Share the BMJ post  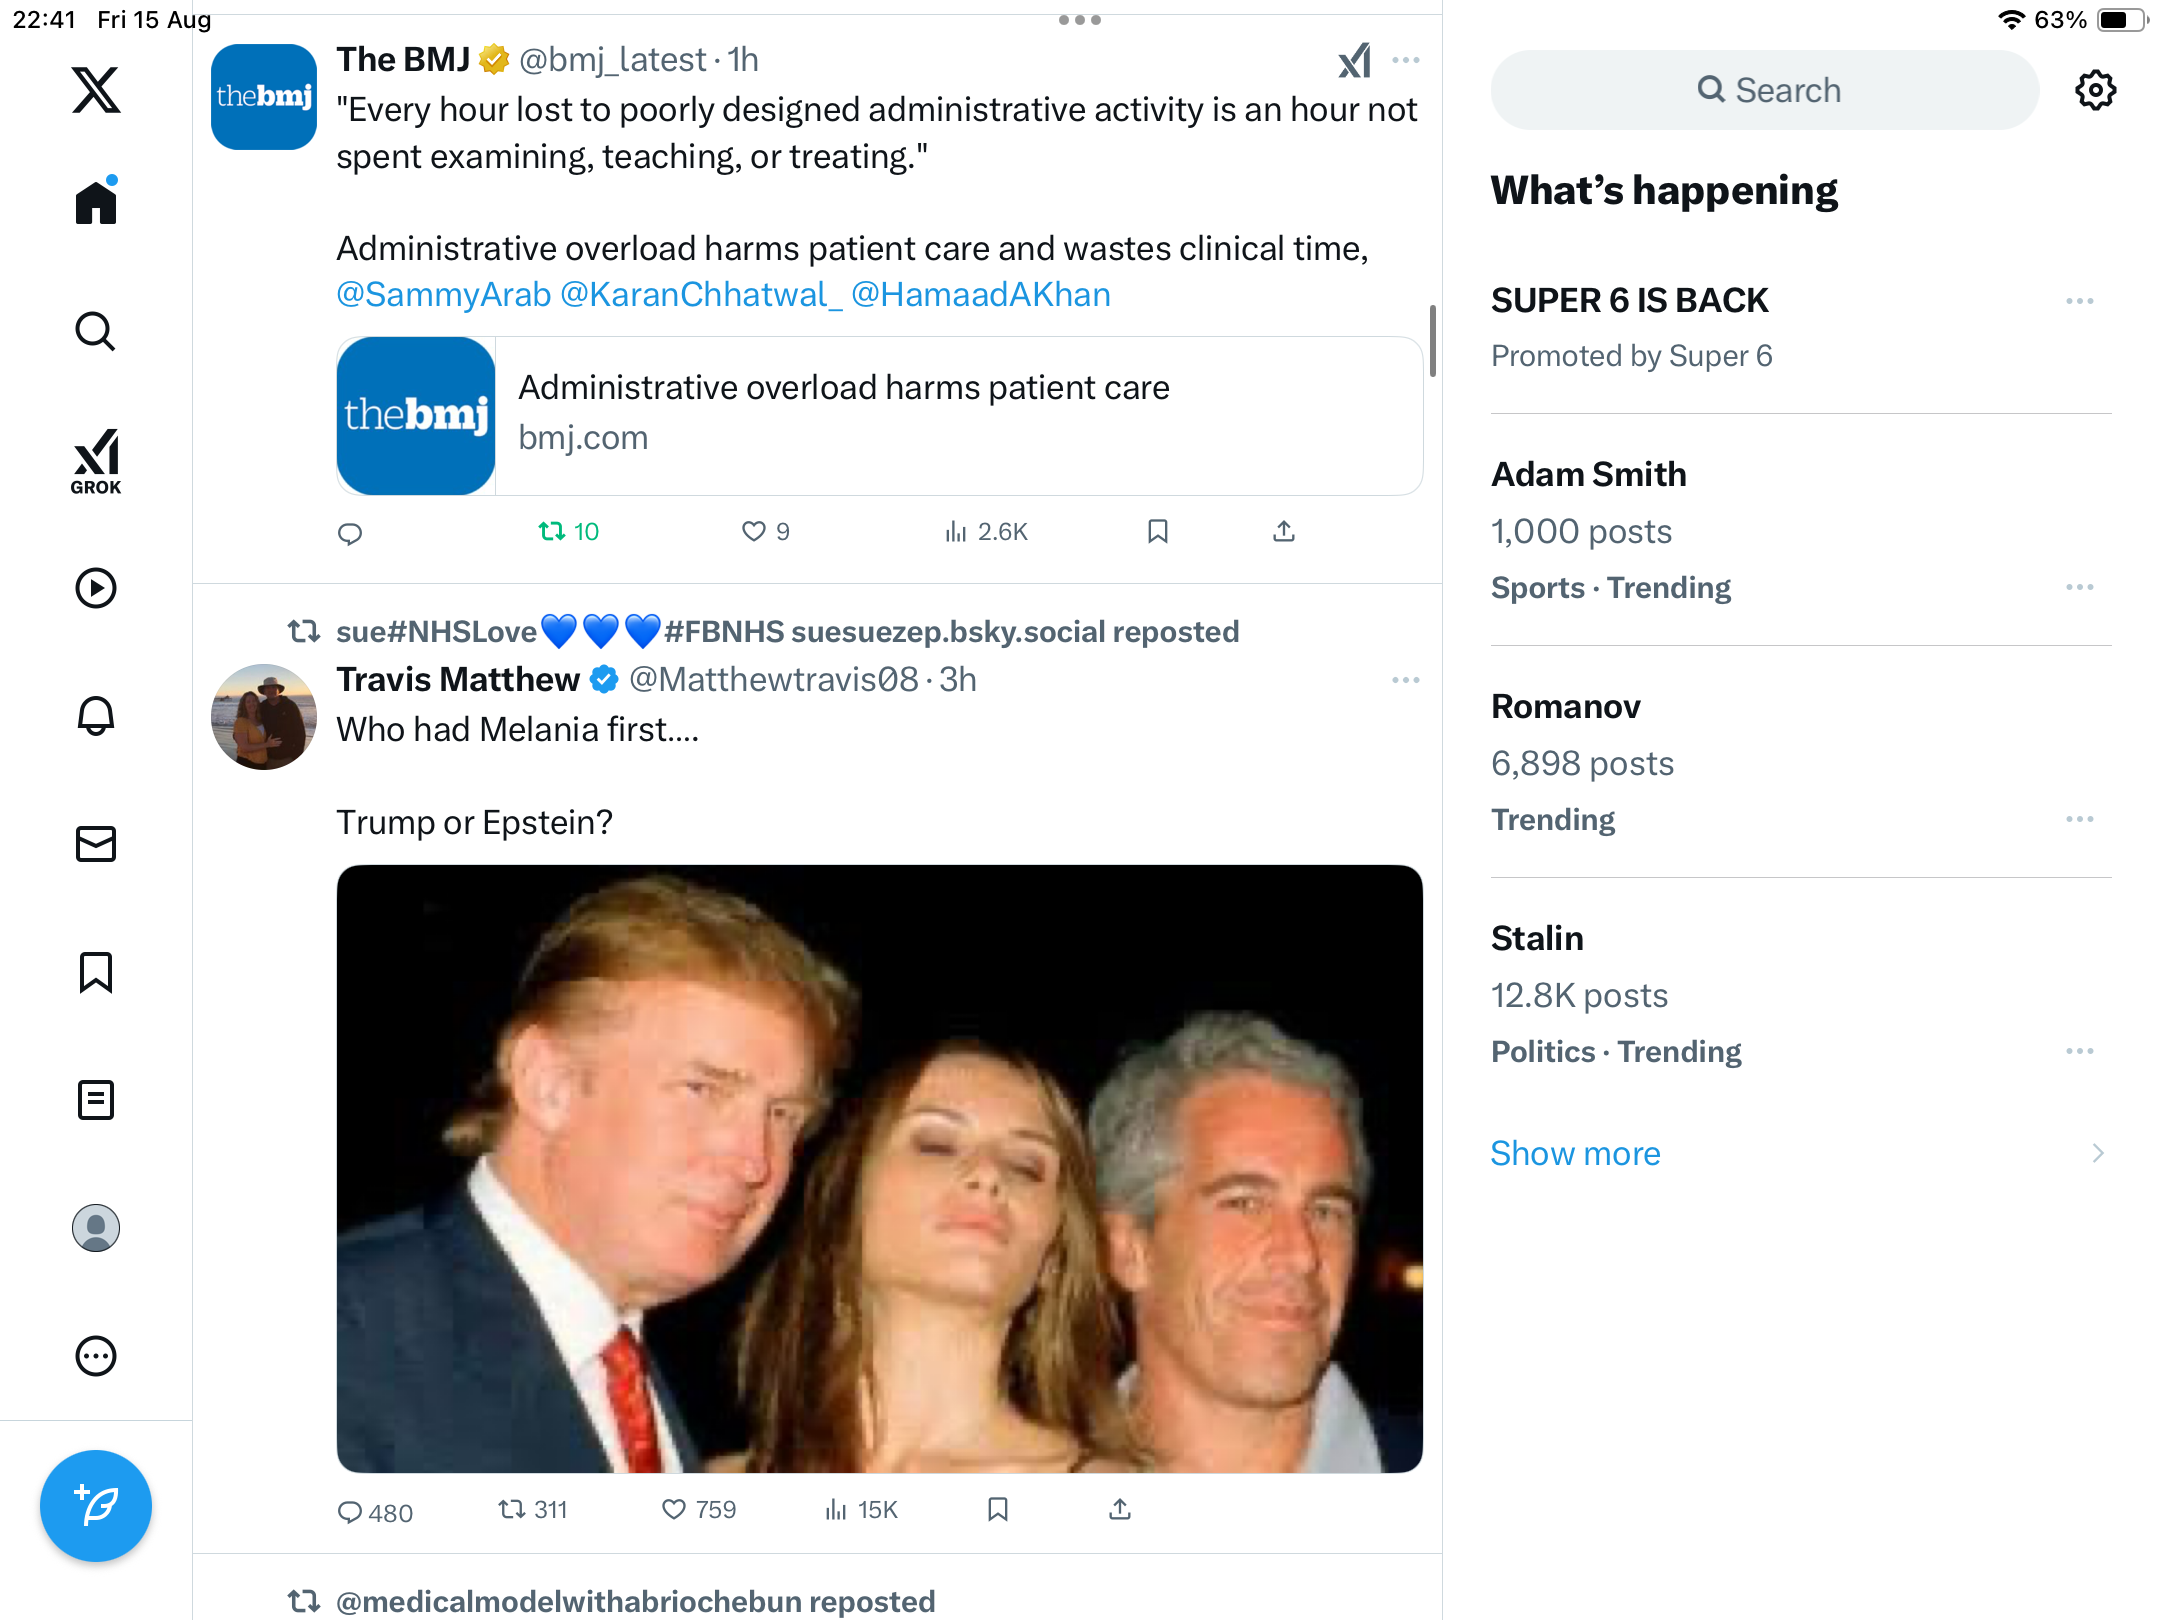[1284, 532]
